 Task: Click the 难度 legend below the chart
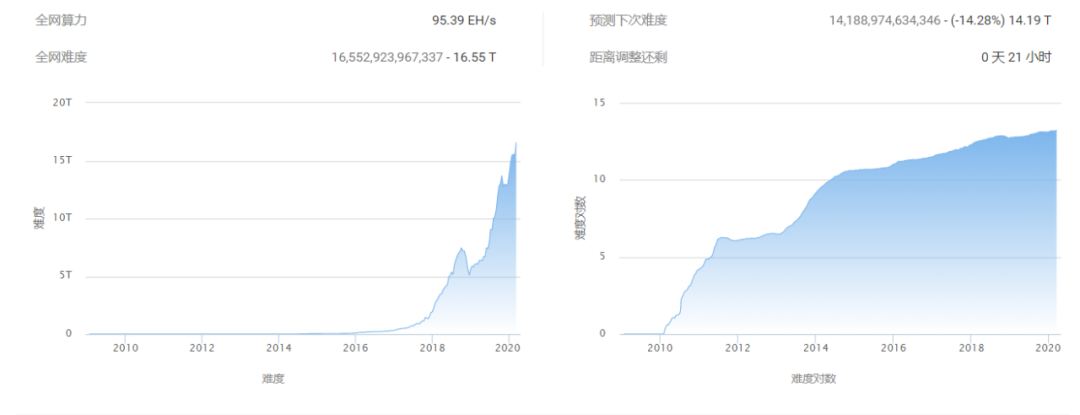273,379
